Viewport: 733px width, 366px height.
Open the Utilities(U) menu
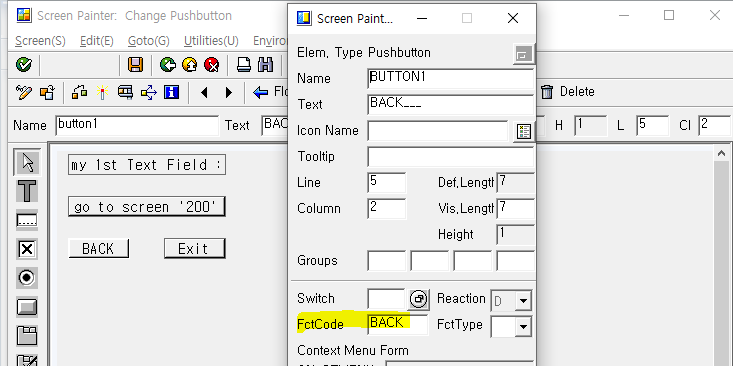(211, 41)
